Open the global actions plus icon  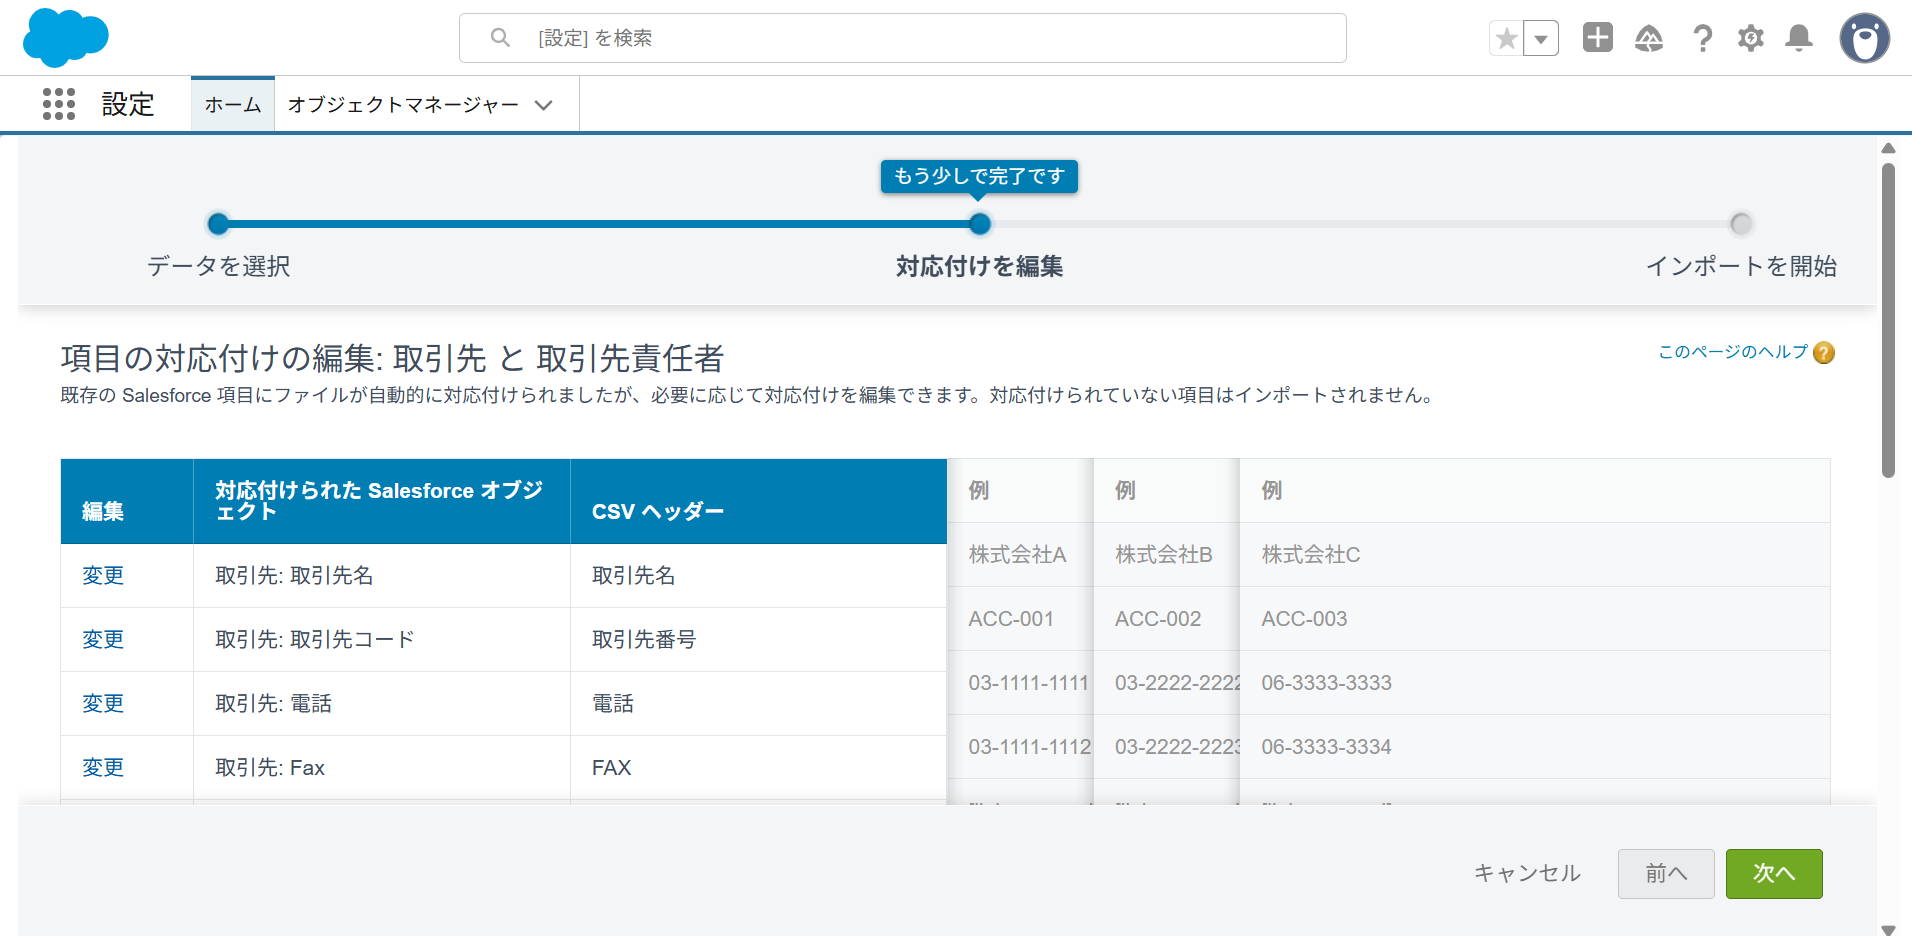pos(1598,38)
